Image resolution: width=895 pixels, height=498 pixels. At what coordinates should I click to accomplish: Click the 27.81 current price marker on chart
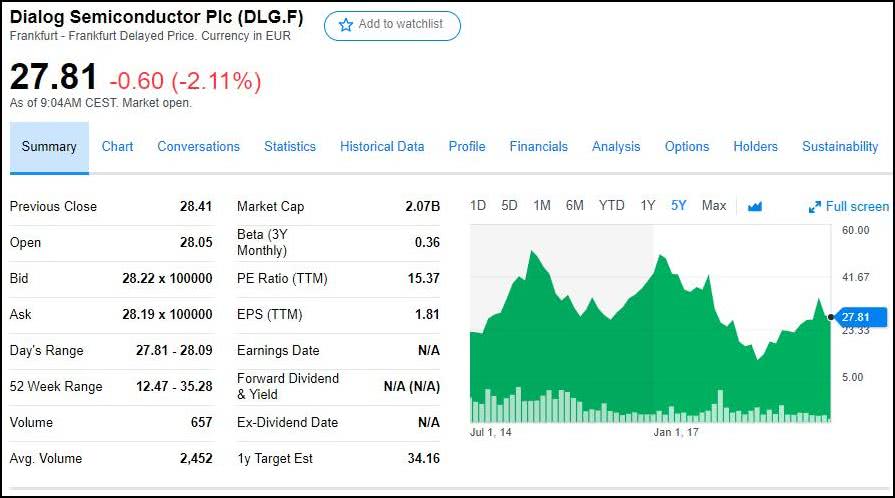[860, 317]
